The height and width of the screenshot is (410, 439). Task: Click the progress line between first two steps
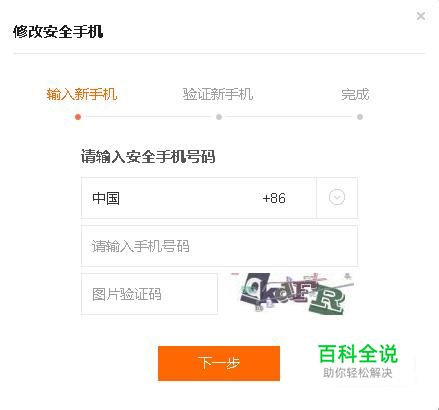(148, 117)
